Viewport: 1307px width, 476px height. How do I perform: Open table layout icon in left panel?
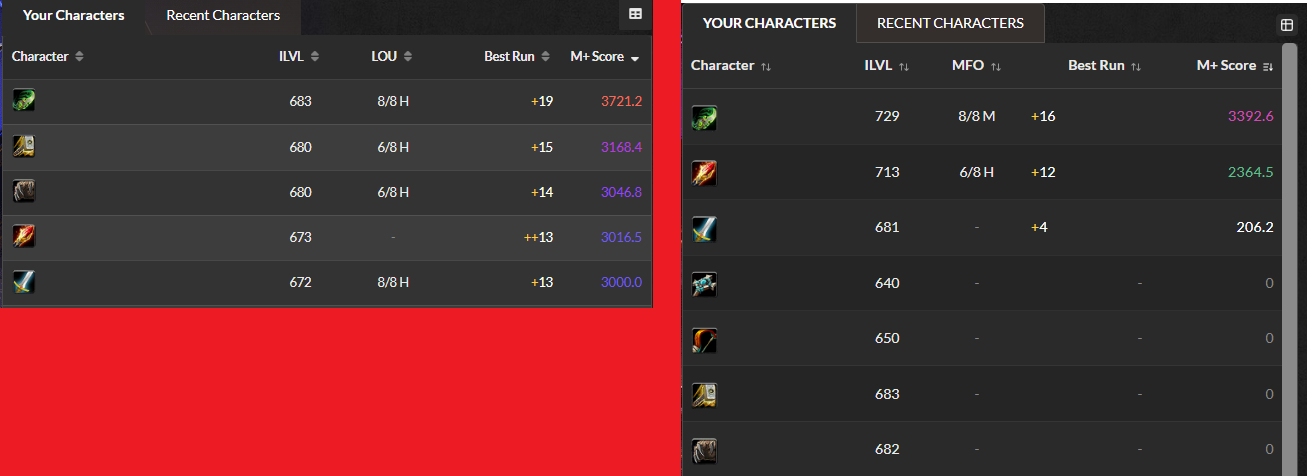[x=635, y=14]
